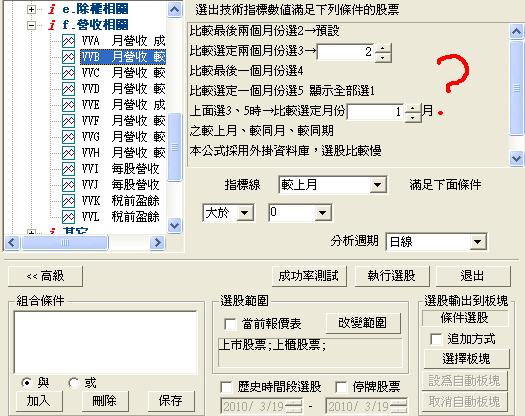Collapse the f.營收相關 tree node
525x416 pixels.
31,25
